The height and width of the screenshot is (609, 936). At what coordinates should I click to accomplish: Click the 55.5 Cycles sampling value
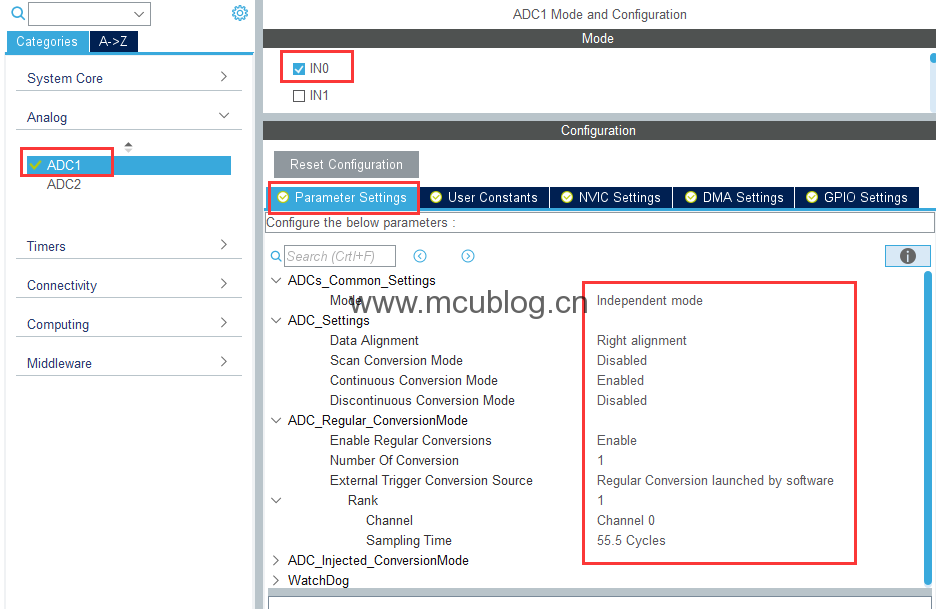click(631, 540)
